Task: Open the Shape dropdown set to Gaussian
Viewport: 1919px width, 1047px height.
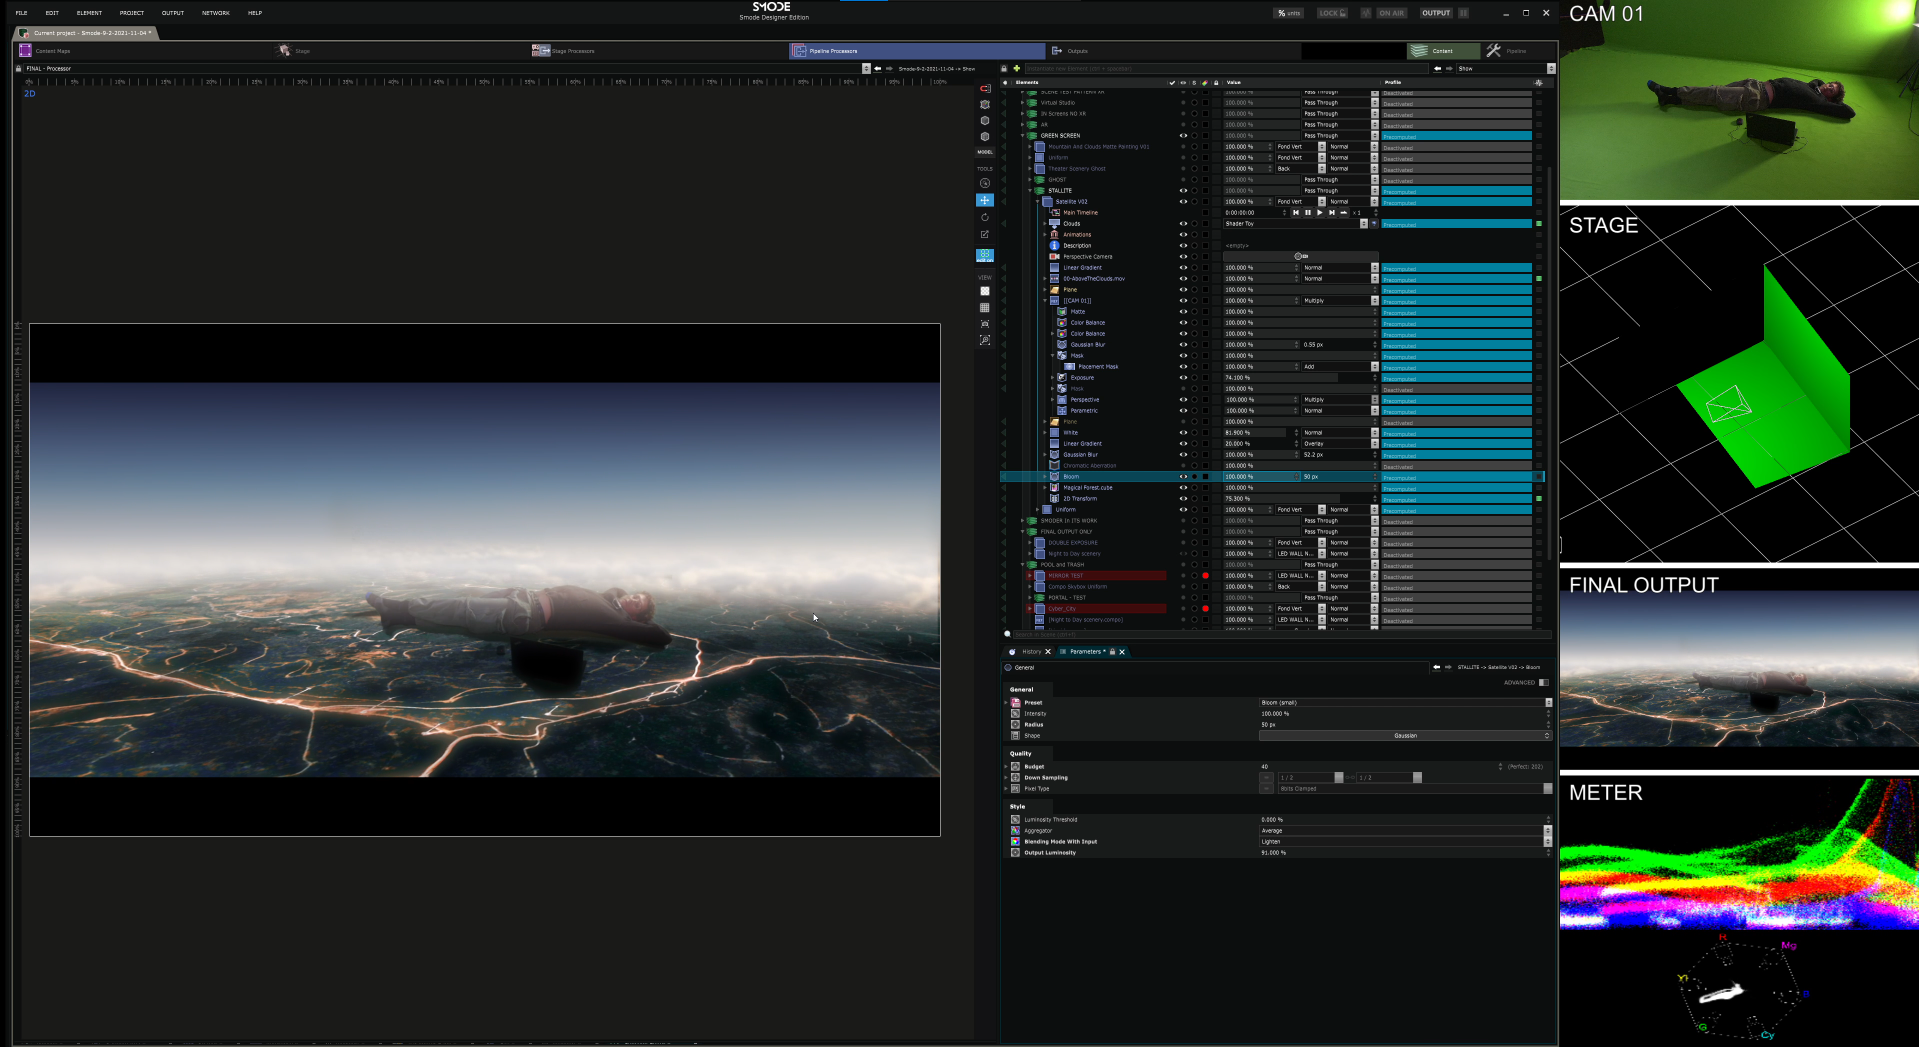Action: click(1404, 736)
